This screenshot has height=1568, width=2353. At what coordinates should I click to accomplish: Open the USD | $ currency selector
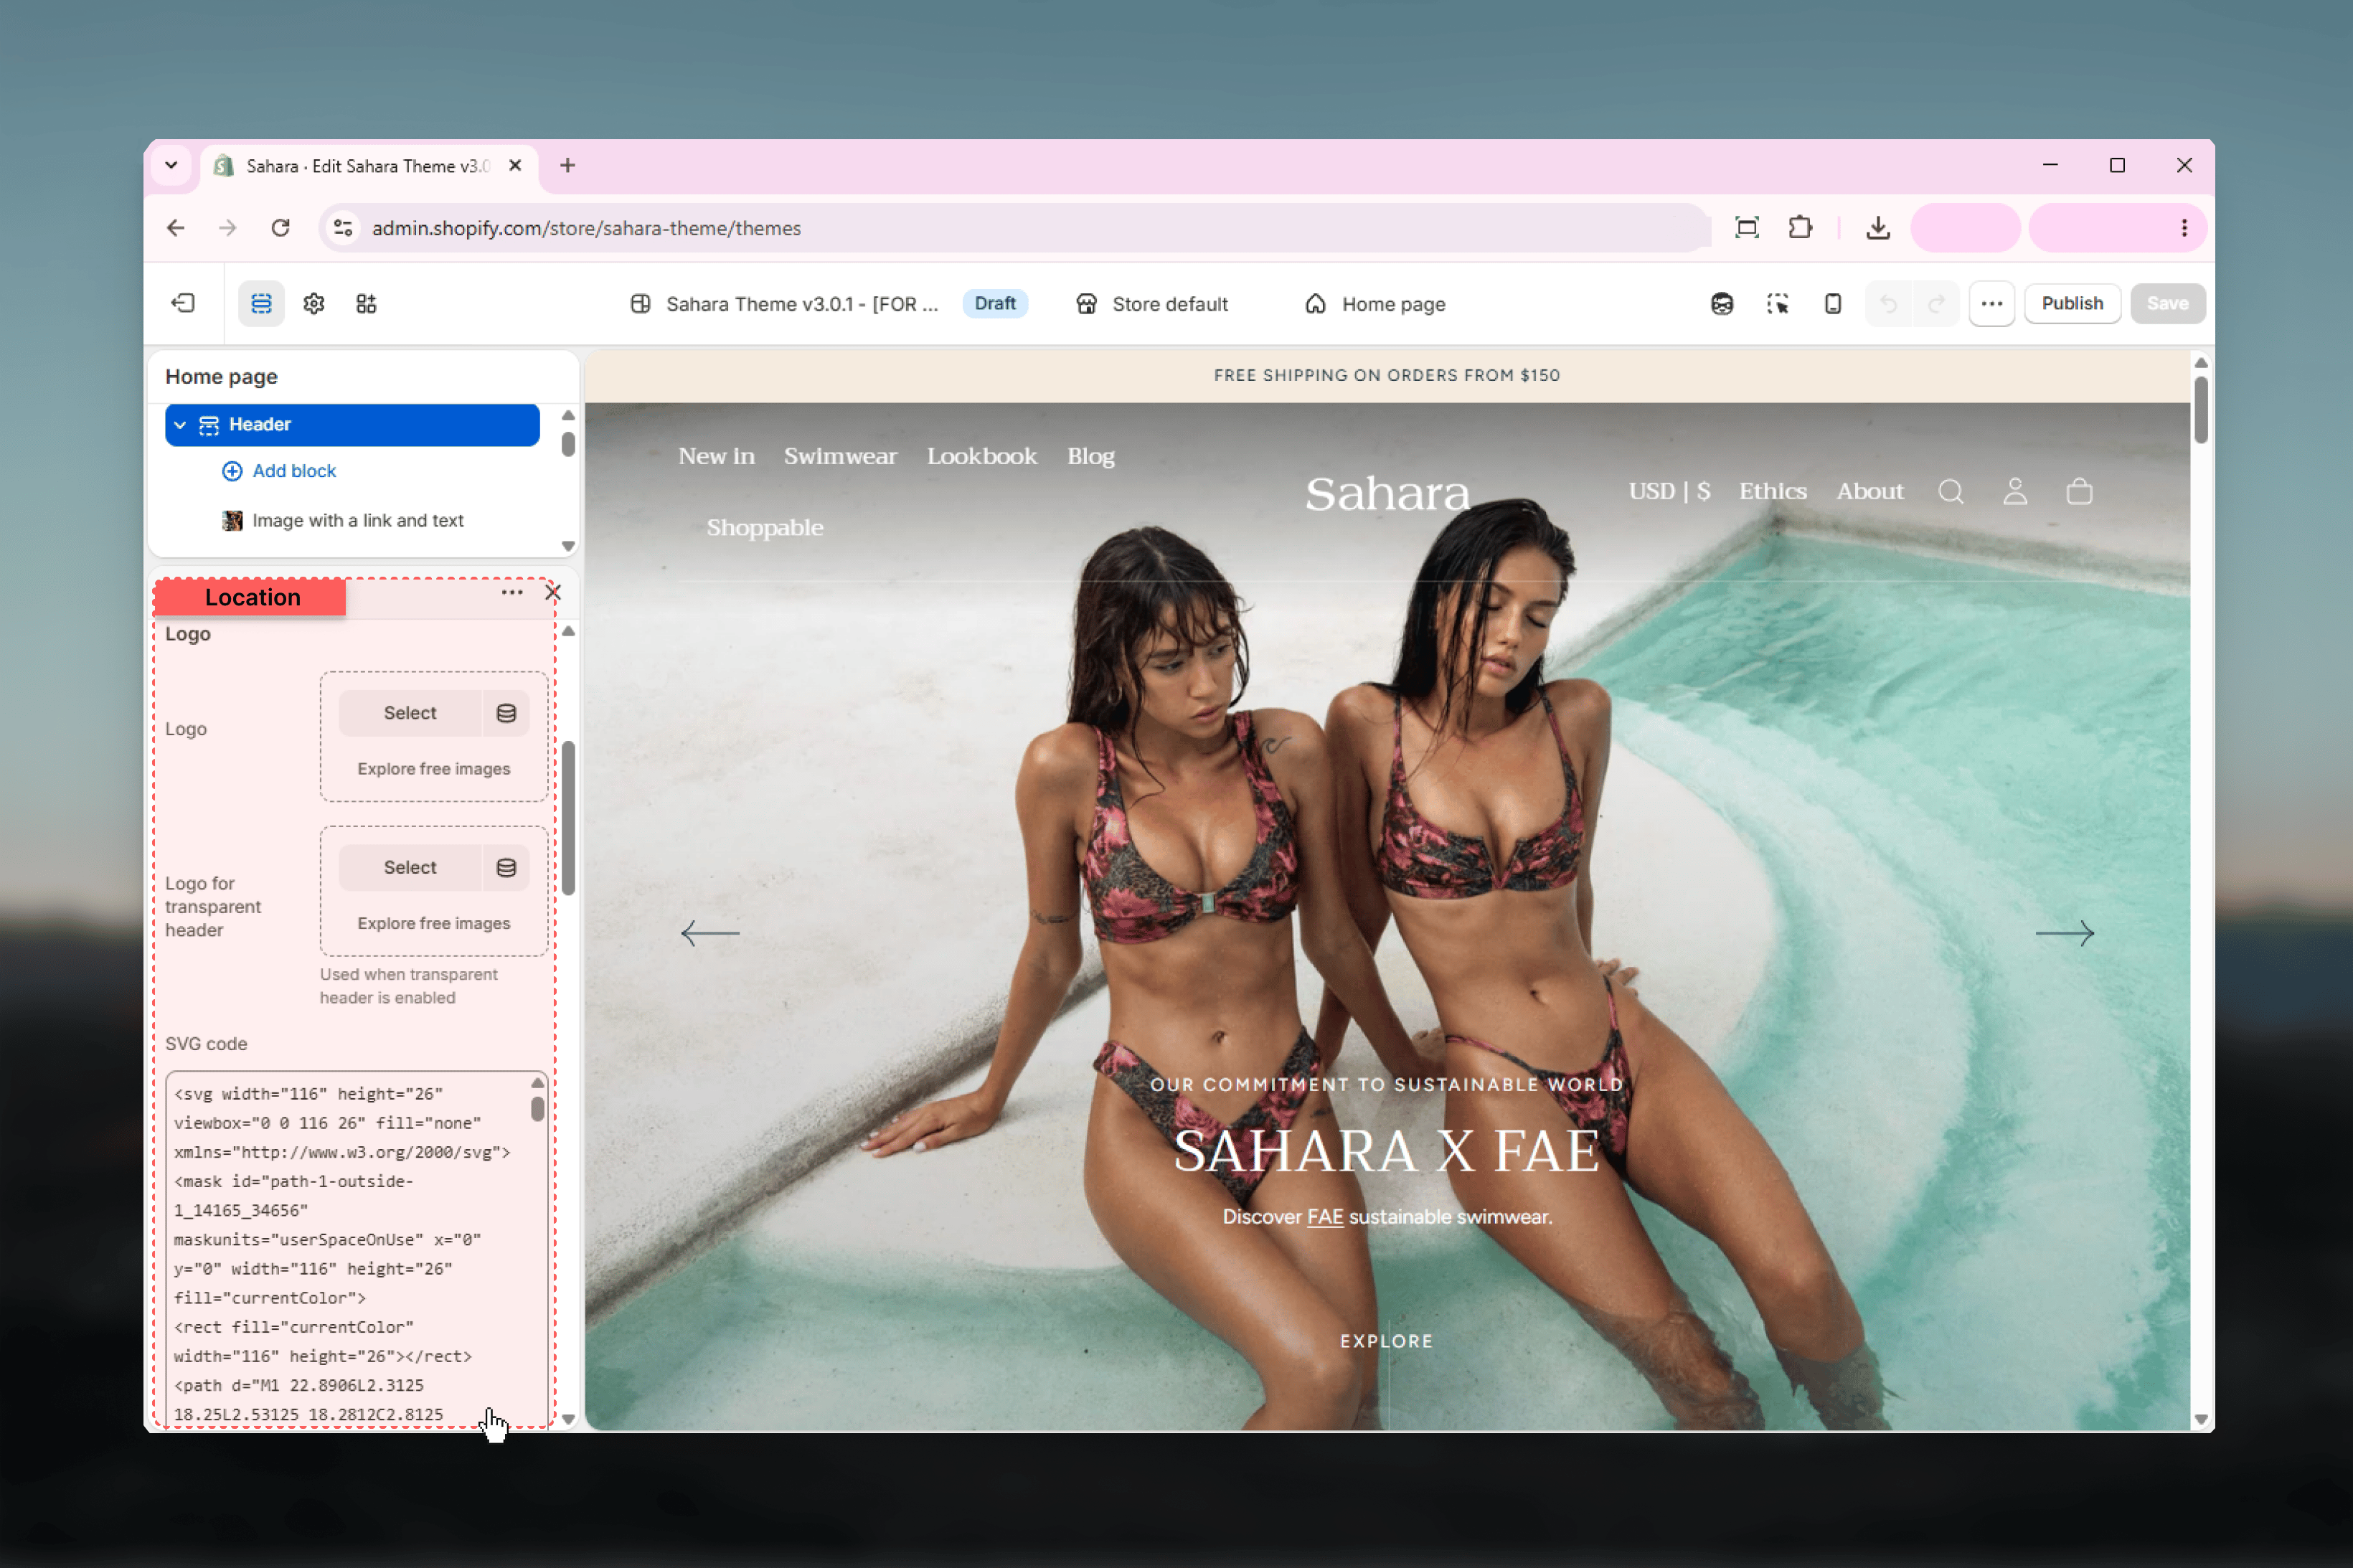pyautogui.click(x=1669, y=491)
